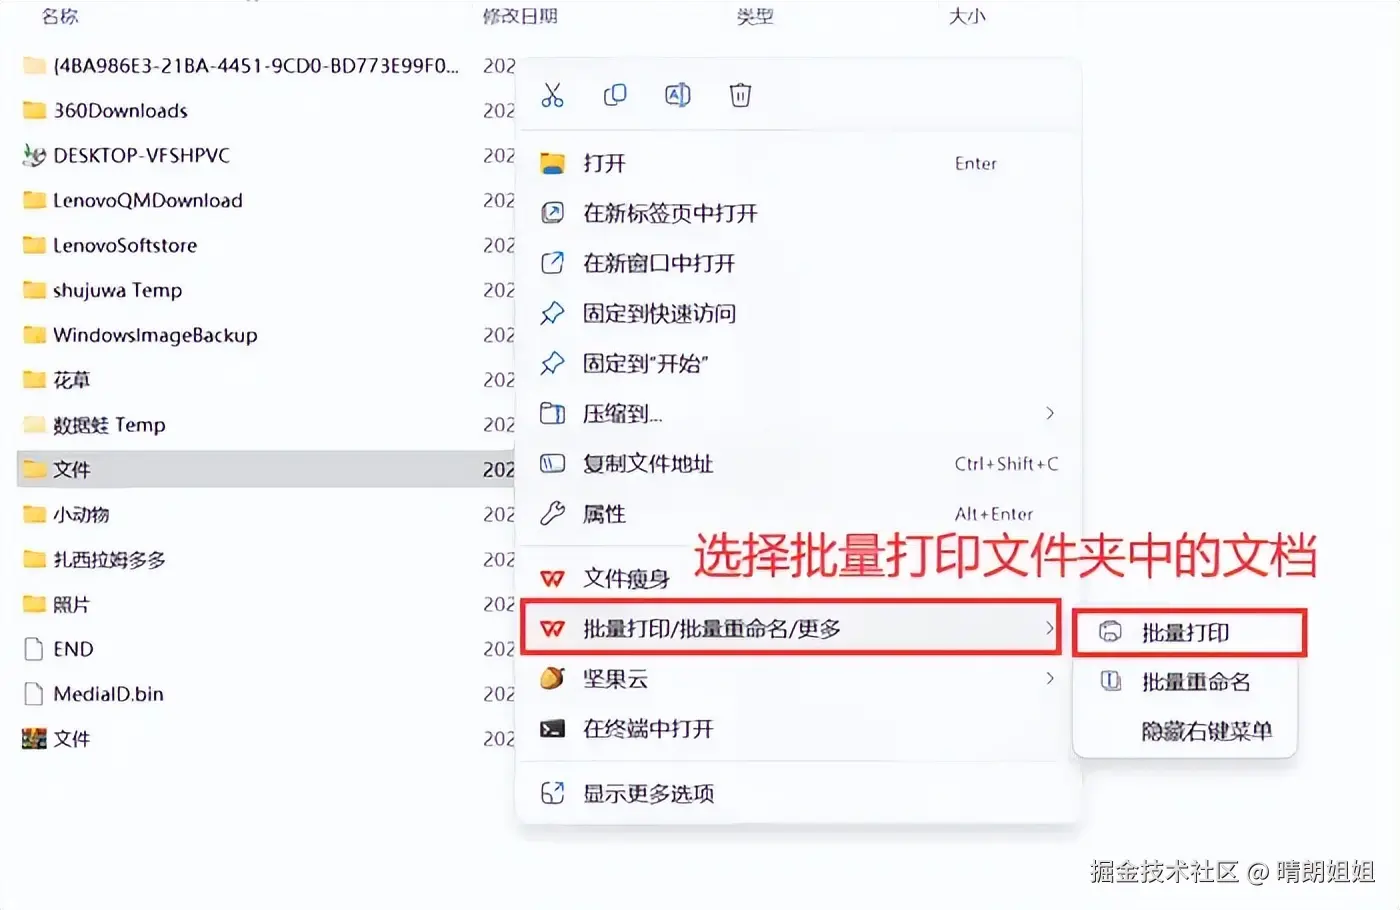Screen dimensions: 1400x910
Task: Select the 360Downloads folder
Action: (x=120, y=111)
